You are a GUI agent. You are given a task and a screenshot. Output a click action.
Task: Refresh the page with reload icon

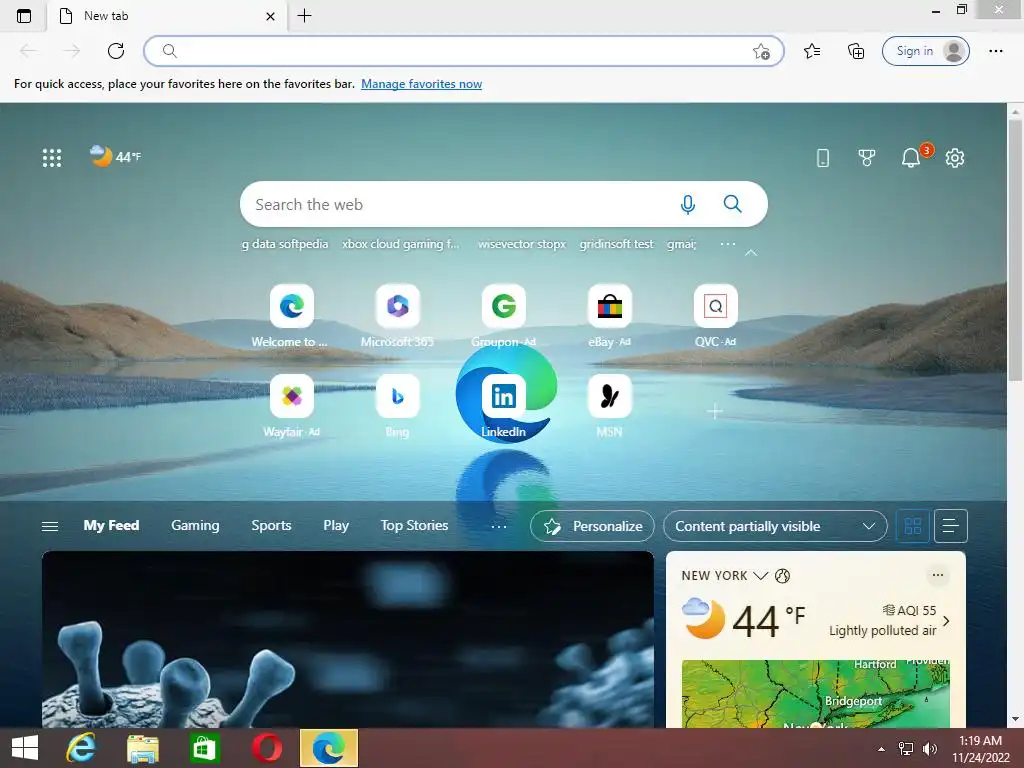pyautogui.click(x=116, y=51)
